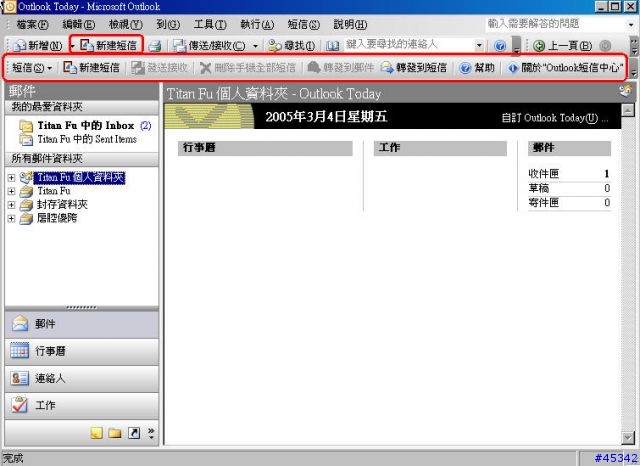The width and height of the screenshot is (640, 466).
Task: Click the 所有郵件資料夾 header
Action: [82, 159]
